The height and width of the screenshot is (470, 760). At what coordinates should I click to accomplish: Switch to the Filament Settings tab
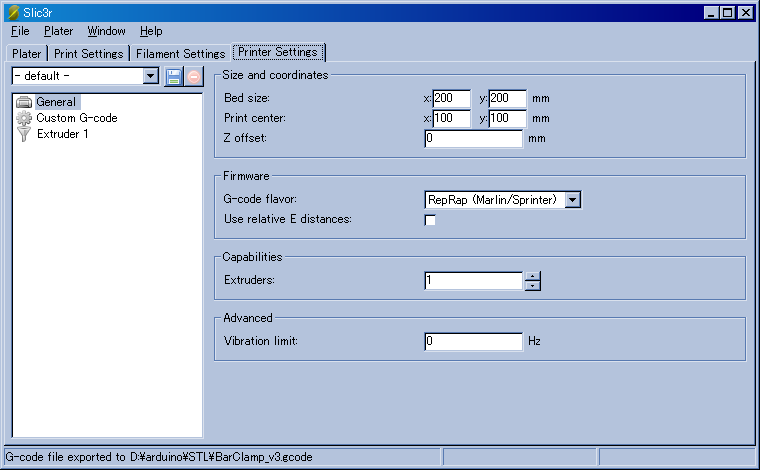pos(180,53)
